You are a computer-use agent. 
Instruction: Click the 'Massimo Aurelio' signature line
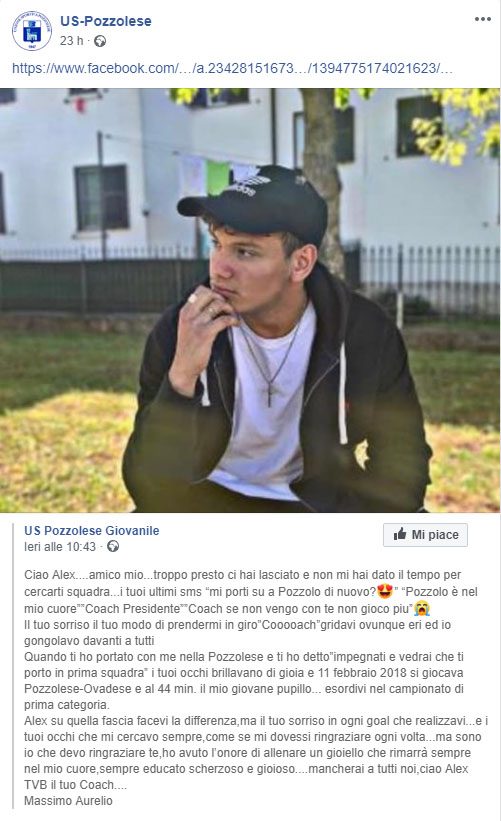tap(68, 801)
